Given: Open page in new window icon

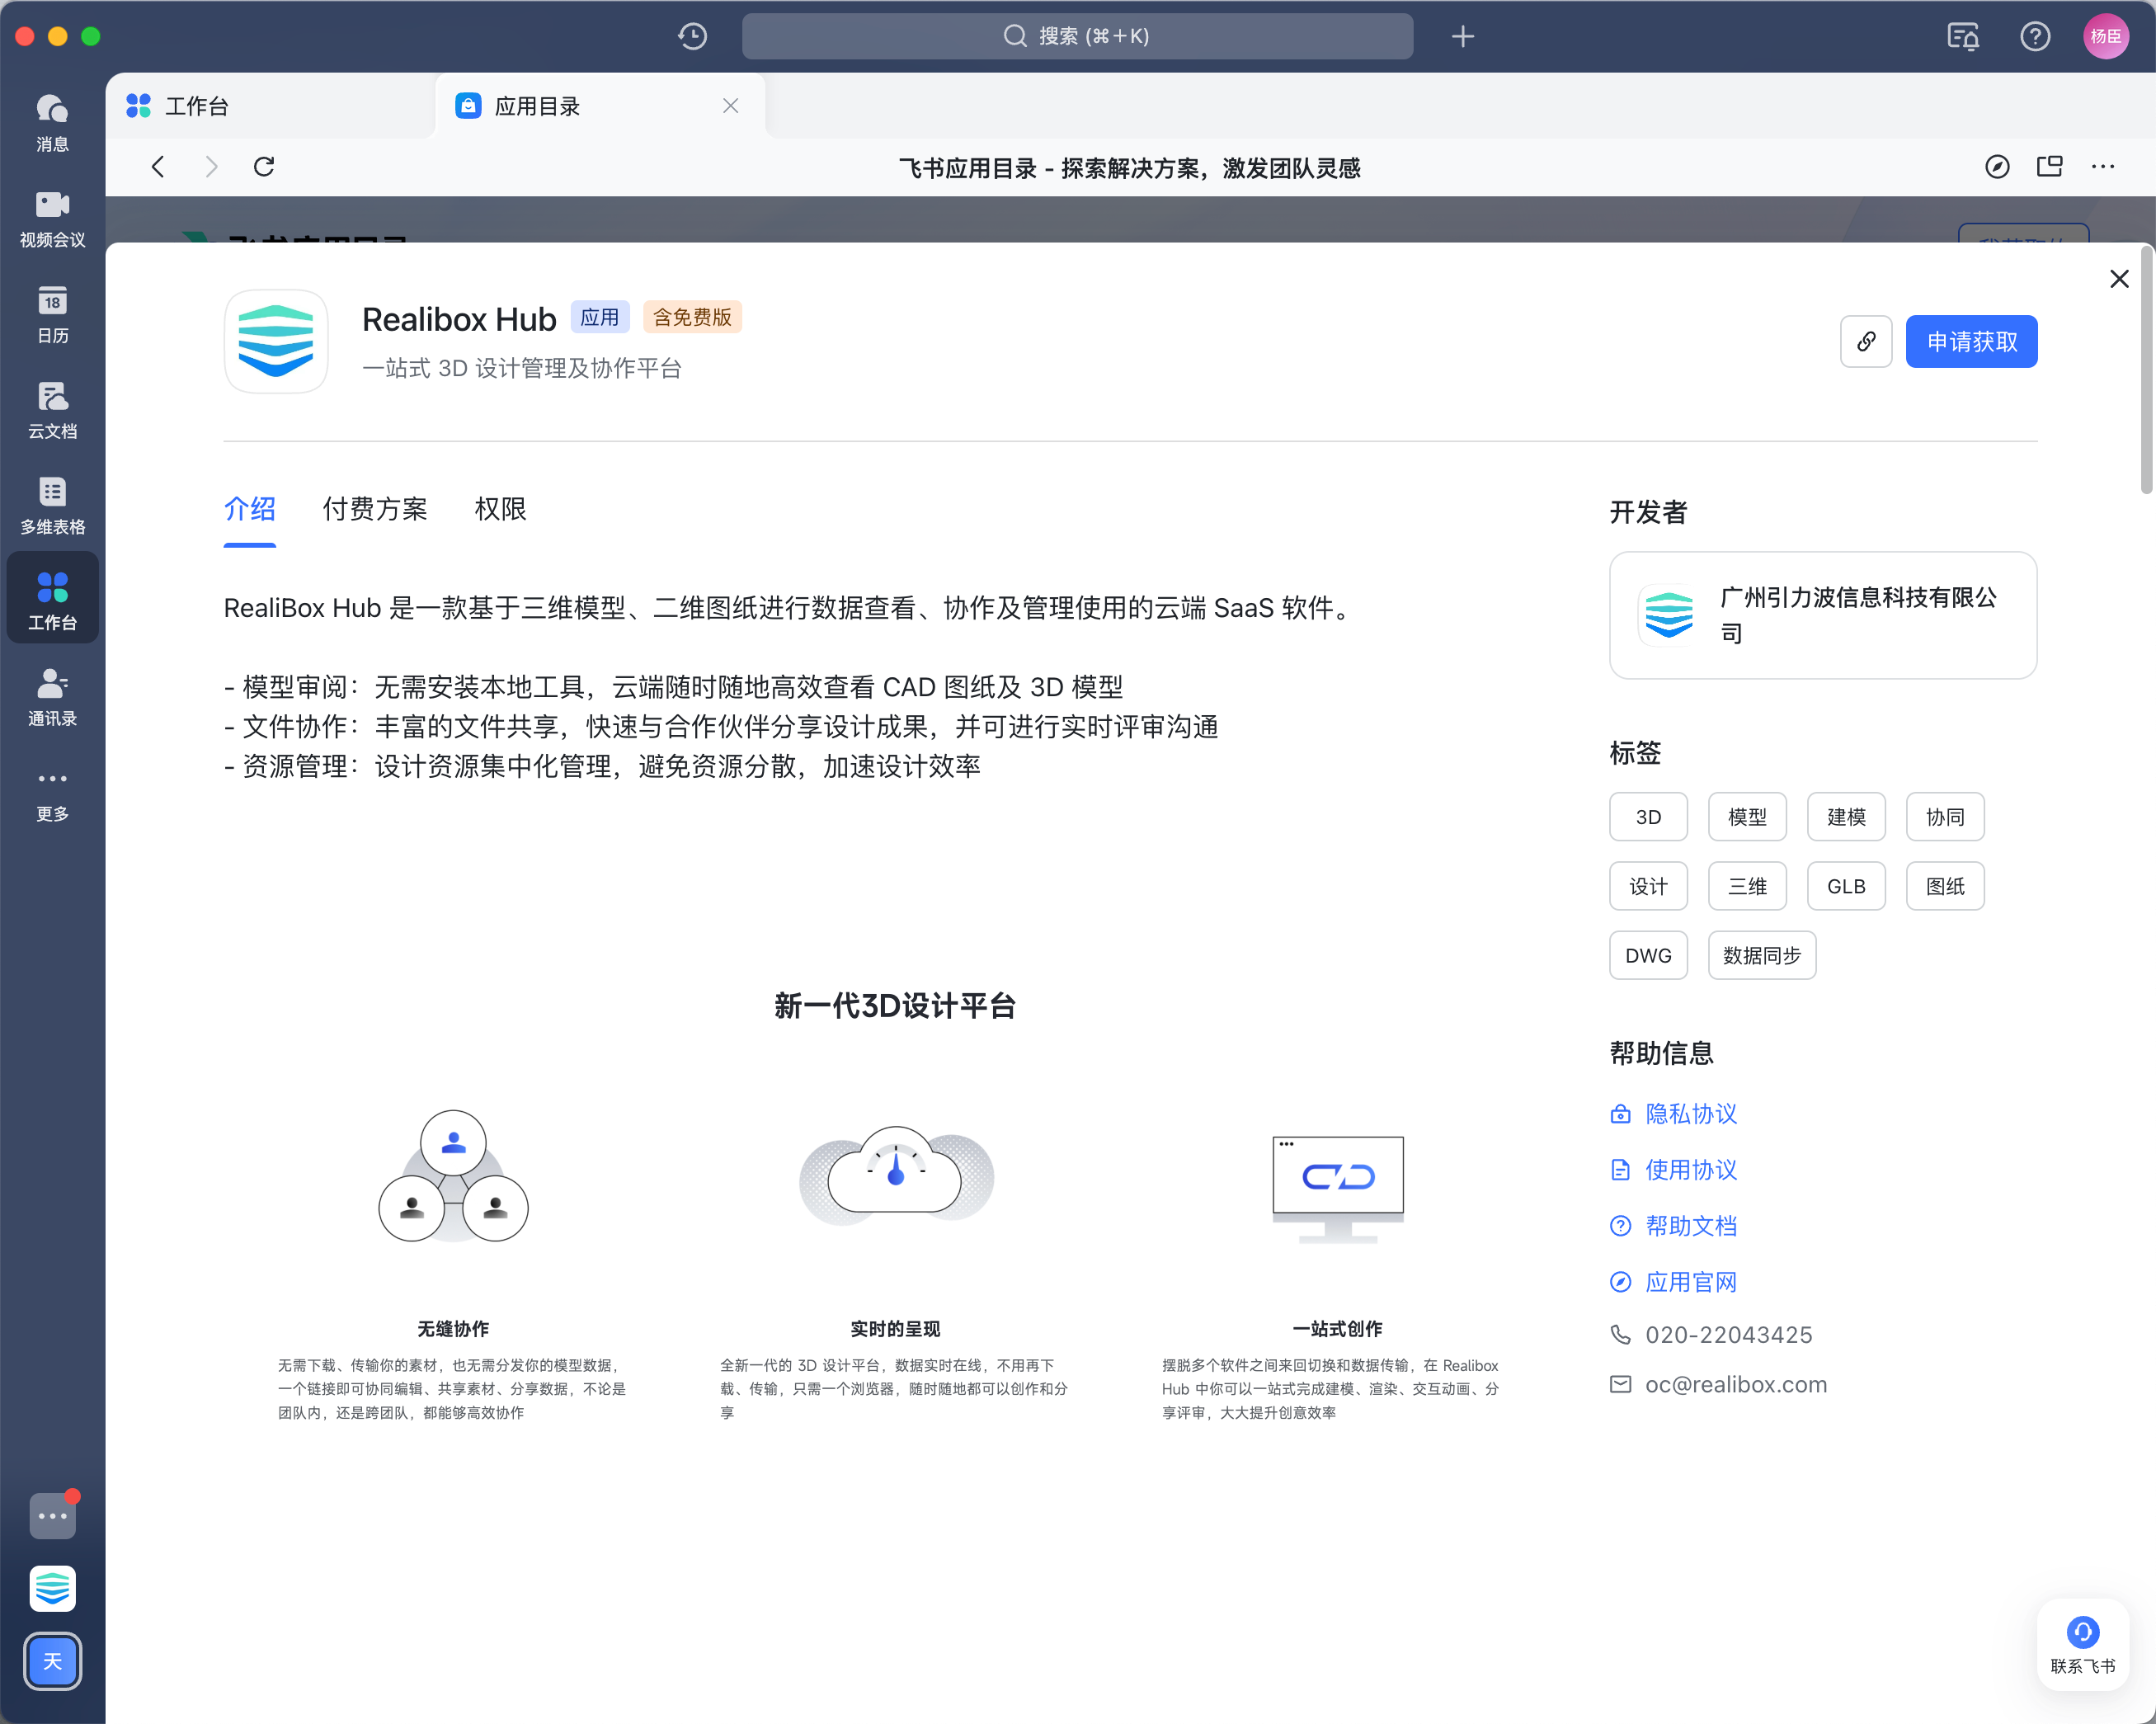Looking at the screenshot, I should coord(2050,166).
